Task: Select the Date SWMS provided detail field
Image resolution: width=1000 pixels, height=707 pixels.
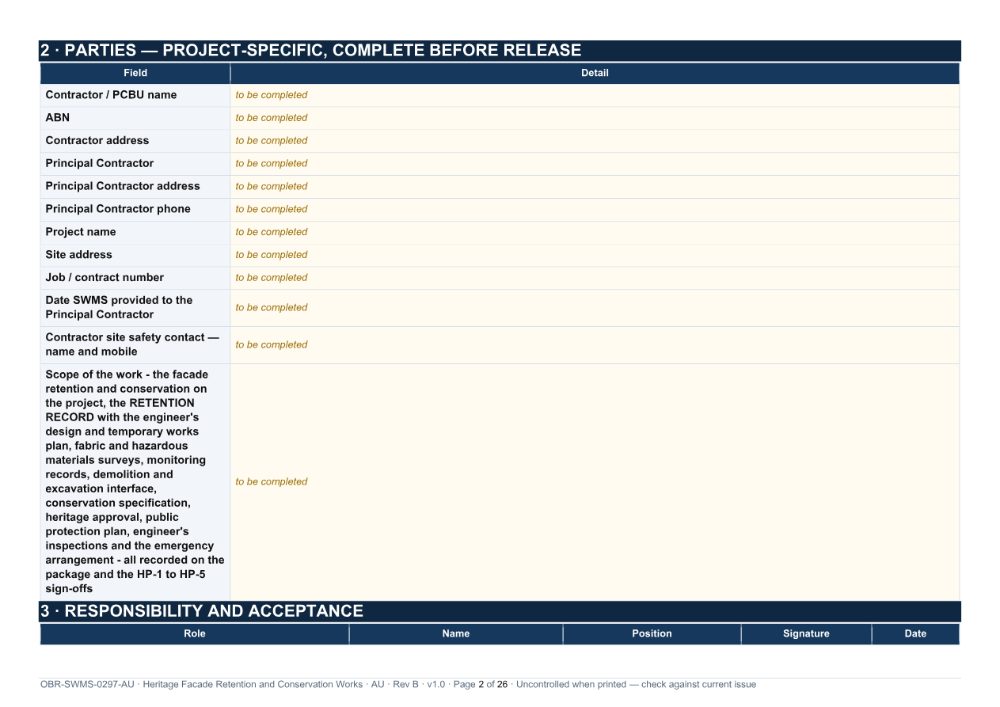Action: (594, 308)
